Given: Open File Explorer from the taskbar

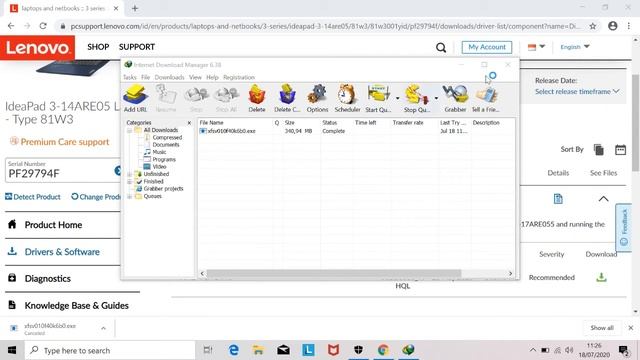Looking at the screenshot, I should [258, 350].
